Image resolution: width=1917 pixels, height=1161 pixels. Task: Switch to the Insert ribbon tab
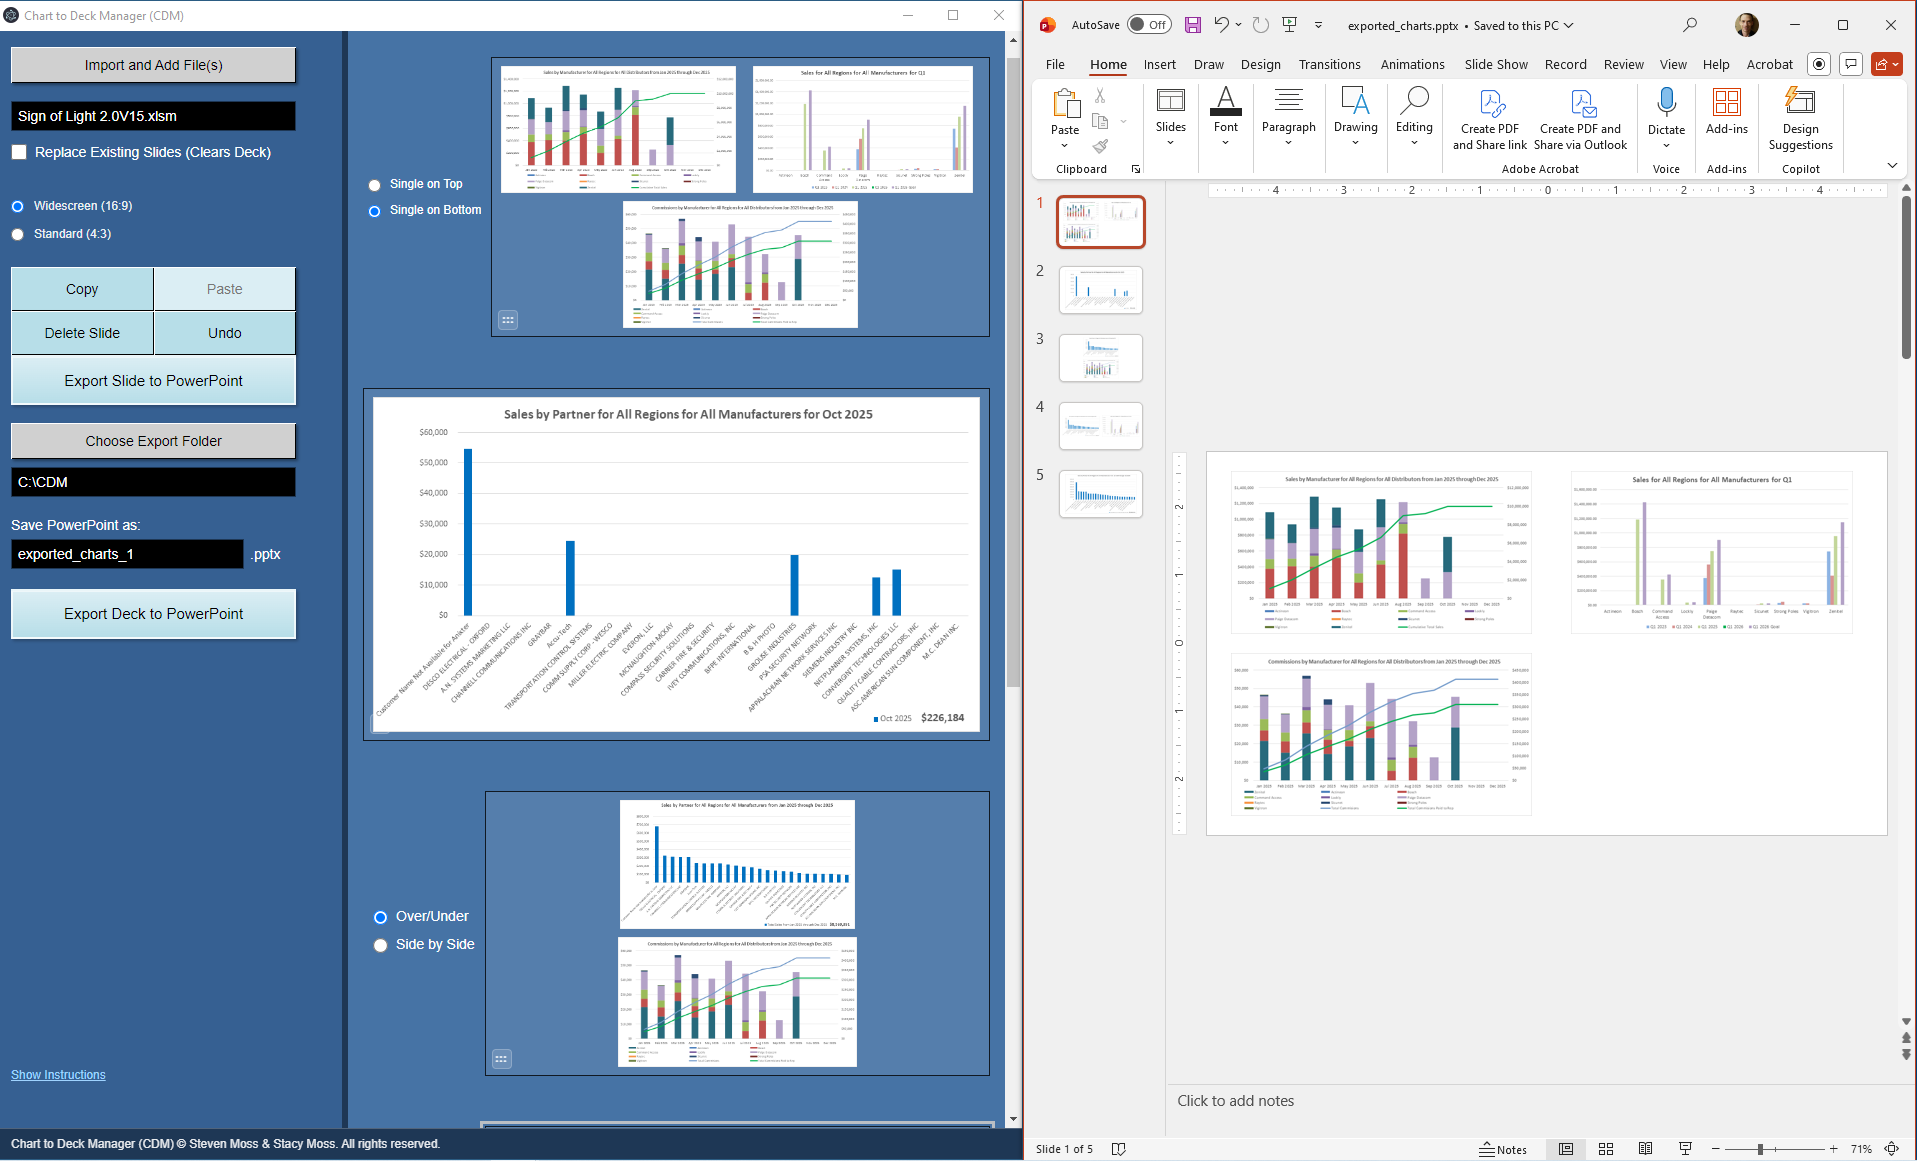(x=1159, y=64)
